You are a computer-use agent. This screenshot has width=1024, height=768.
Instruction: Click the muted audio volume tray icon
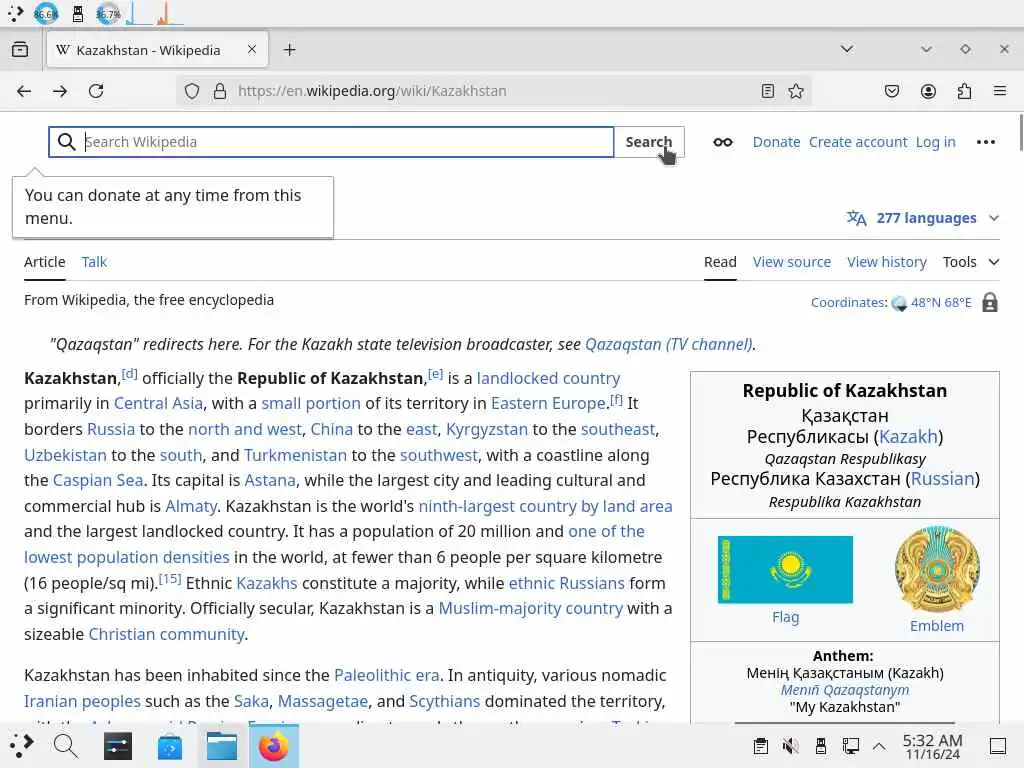(x=790, y=746)
